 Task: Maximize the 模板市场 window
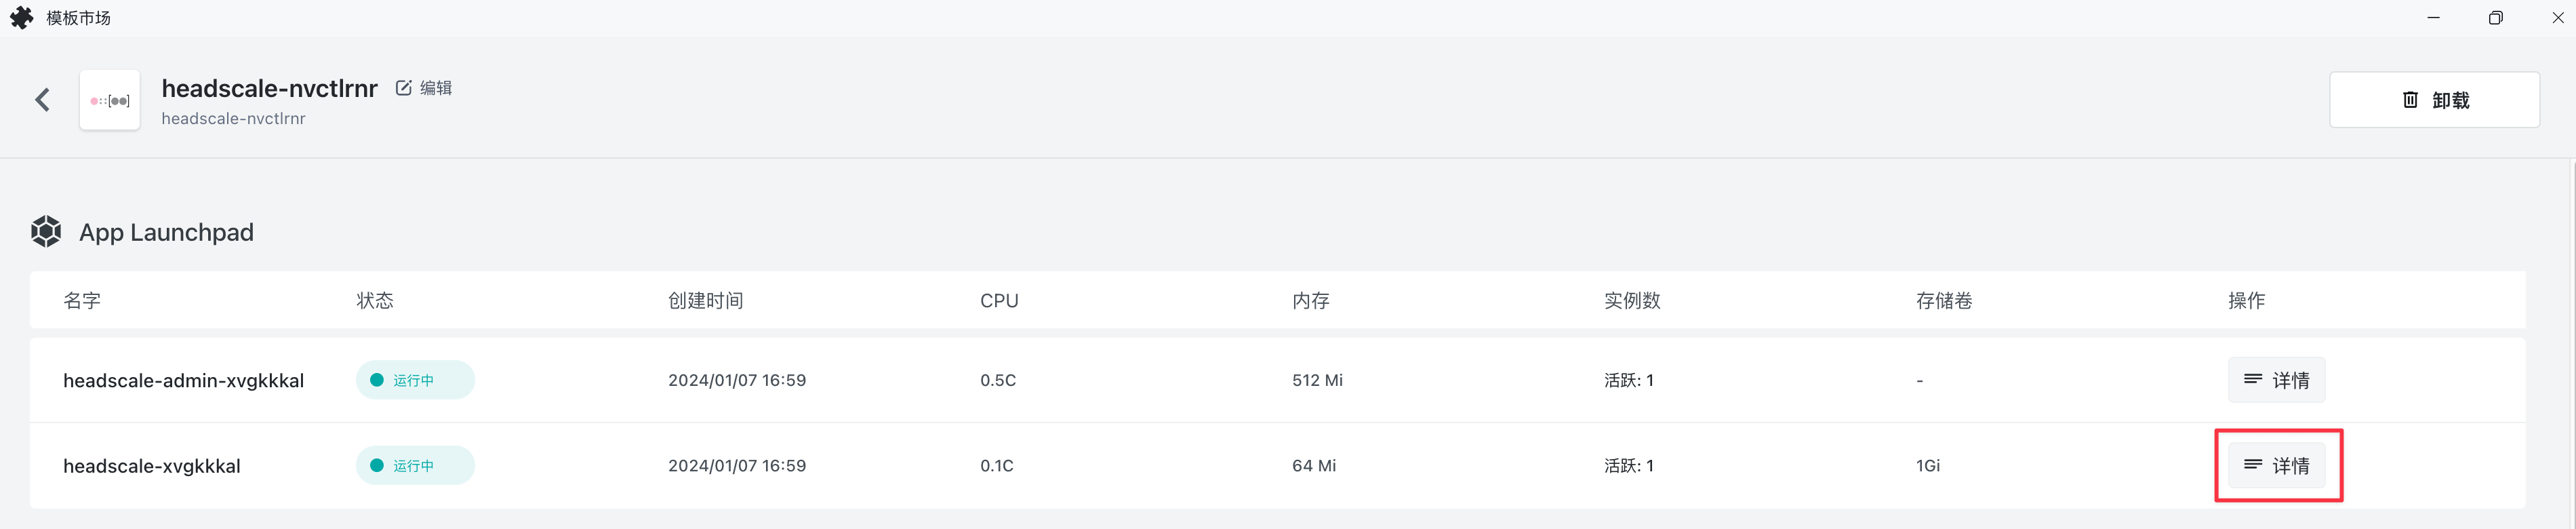pyautogui.click(x=2495, y=18)
